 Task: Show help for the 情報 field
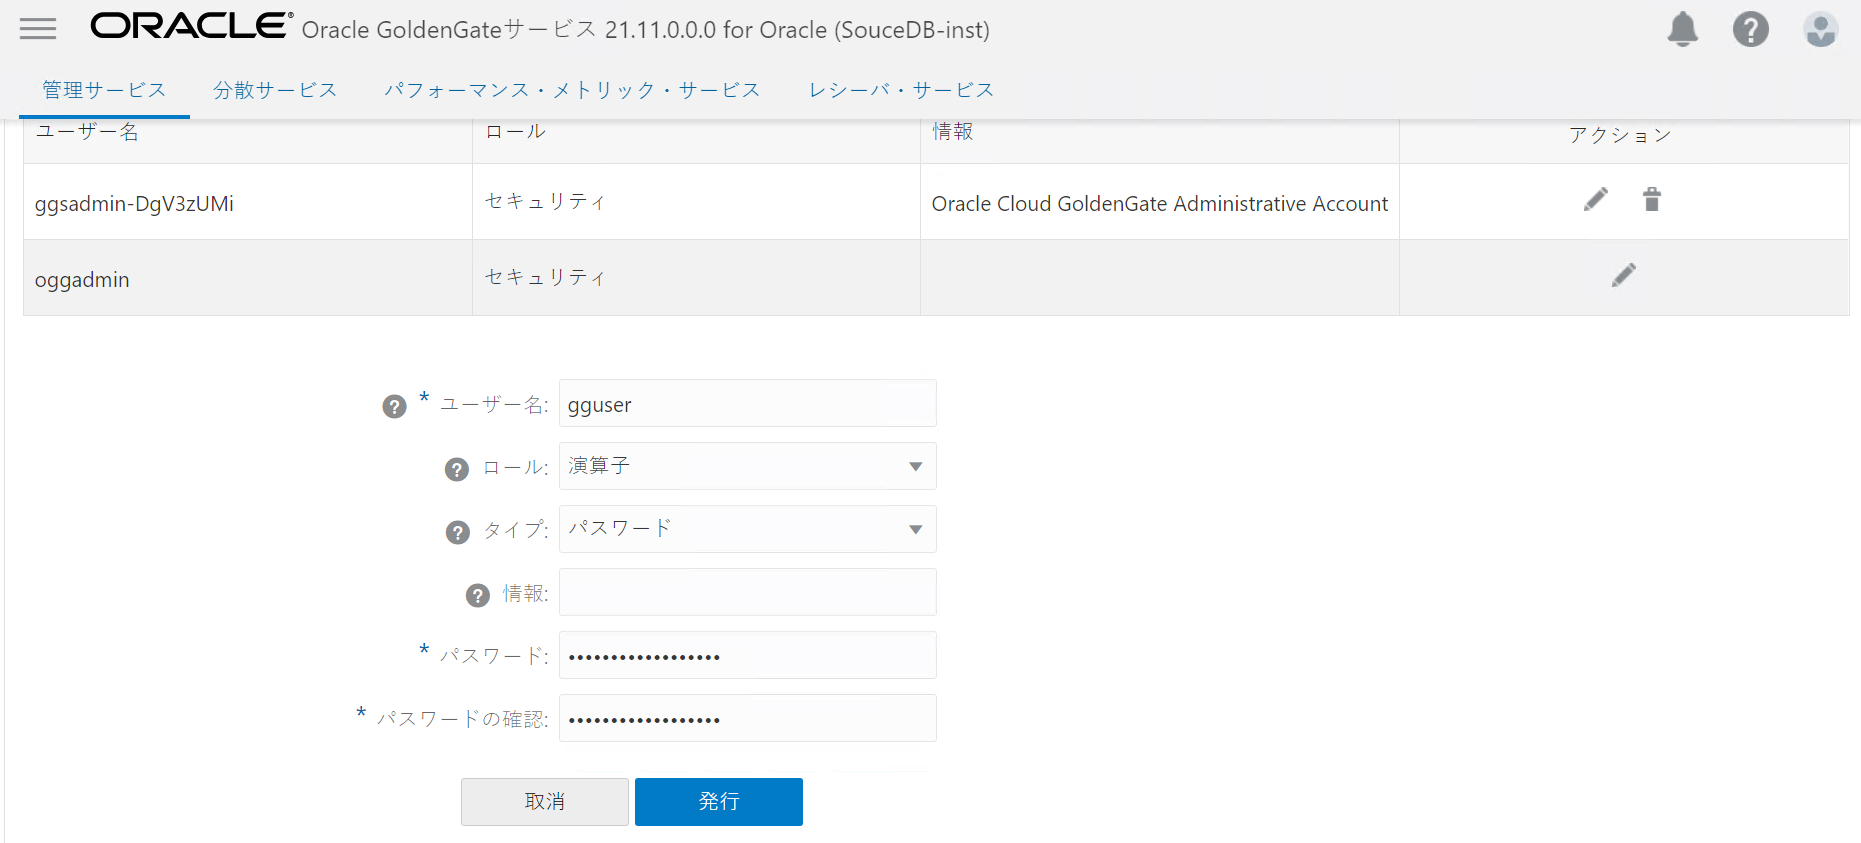point(478,595)
